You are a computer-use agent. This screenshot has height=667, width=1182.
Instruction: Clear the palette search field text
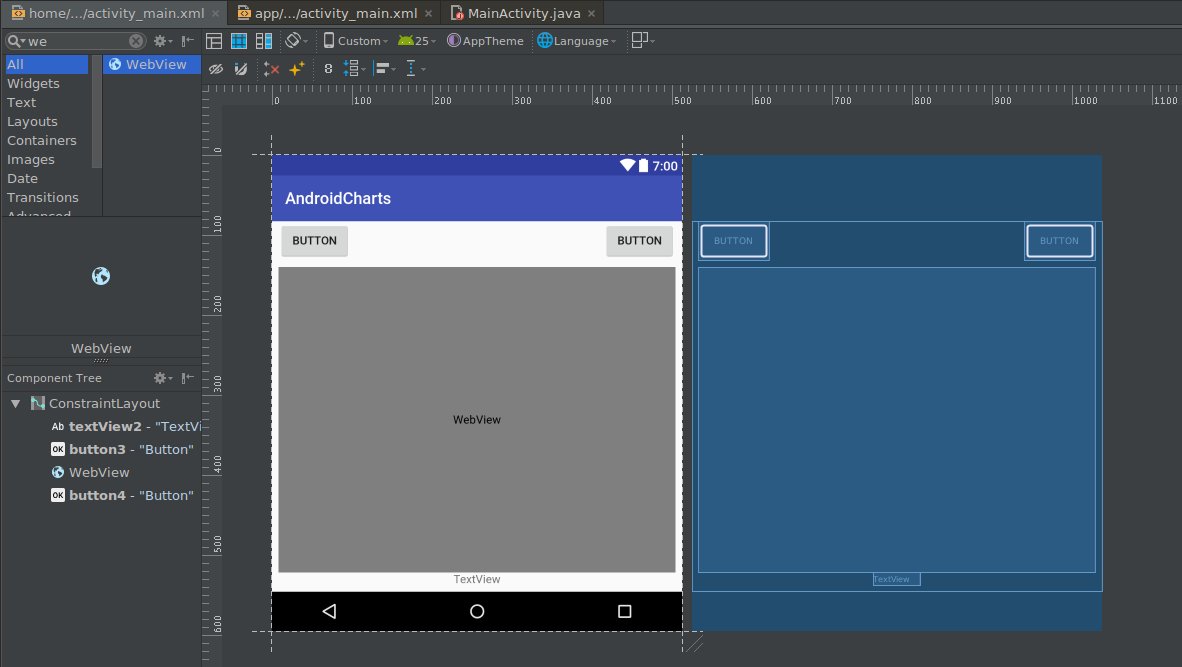coord(136,41)
